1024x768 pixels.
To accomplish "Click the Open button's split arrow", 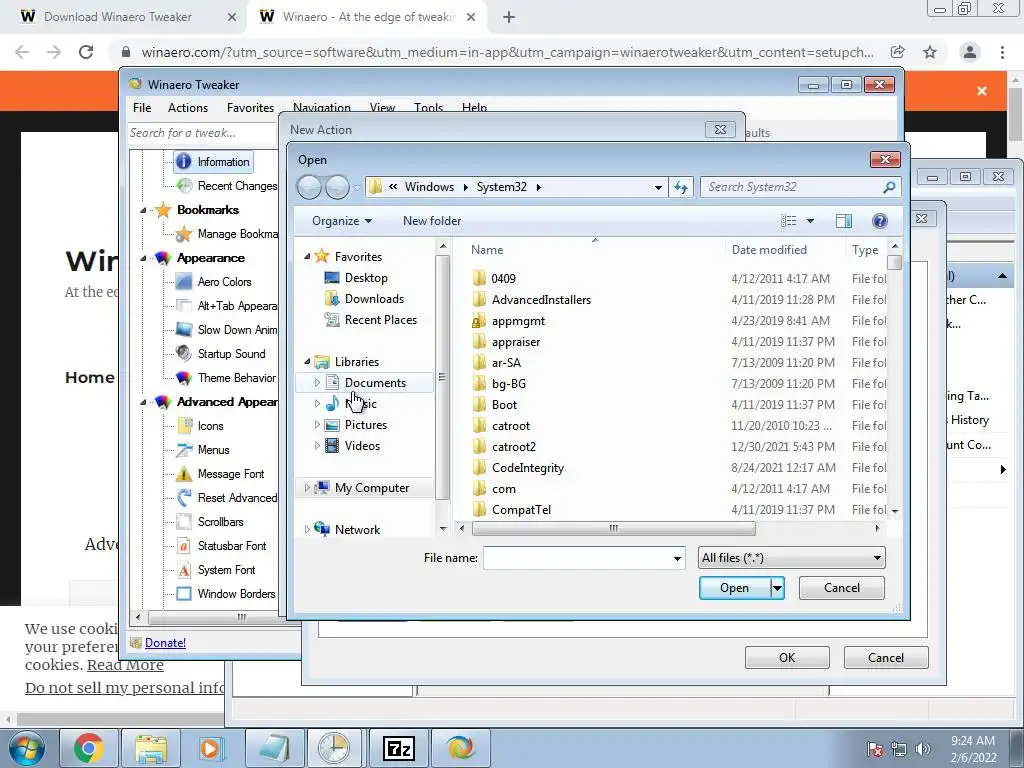I will tap(777, 588).
